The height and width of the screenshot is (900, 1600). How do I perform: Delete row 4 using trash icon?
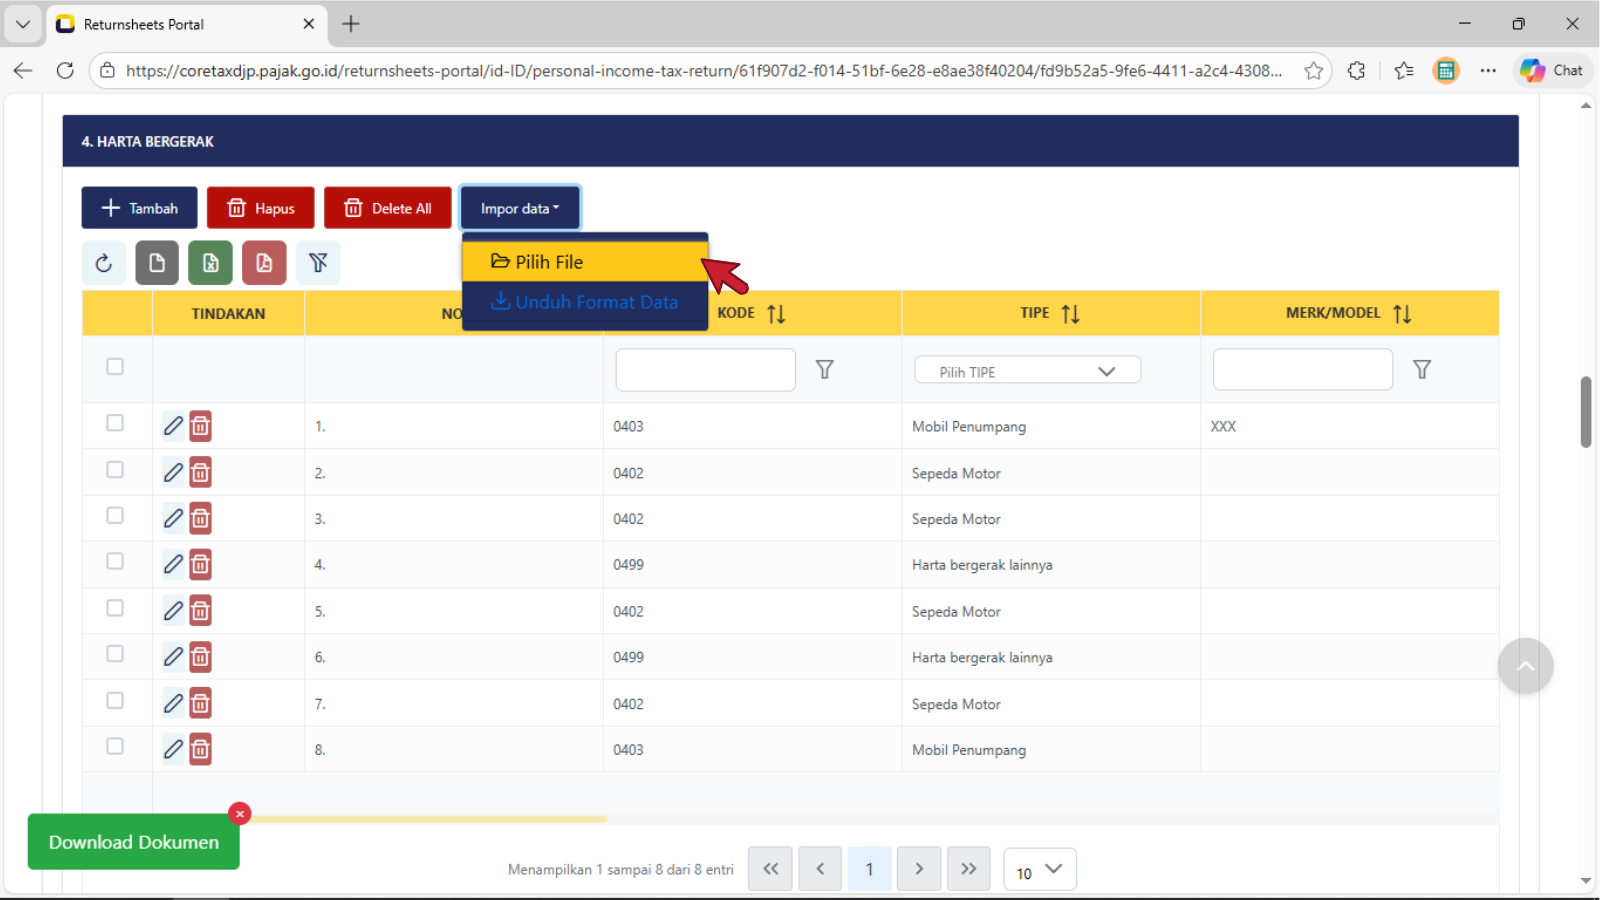tap(201, 565)
